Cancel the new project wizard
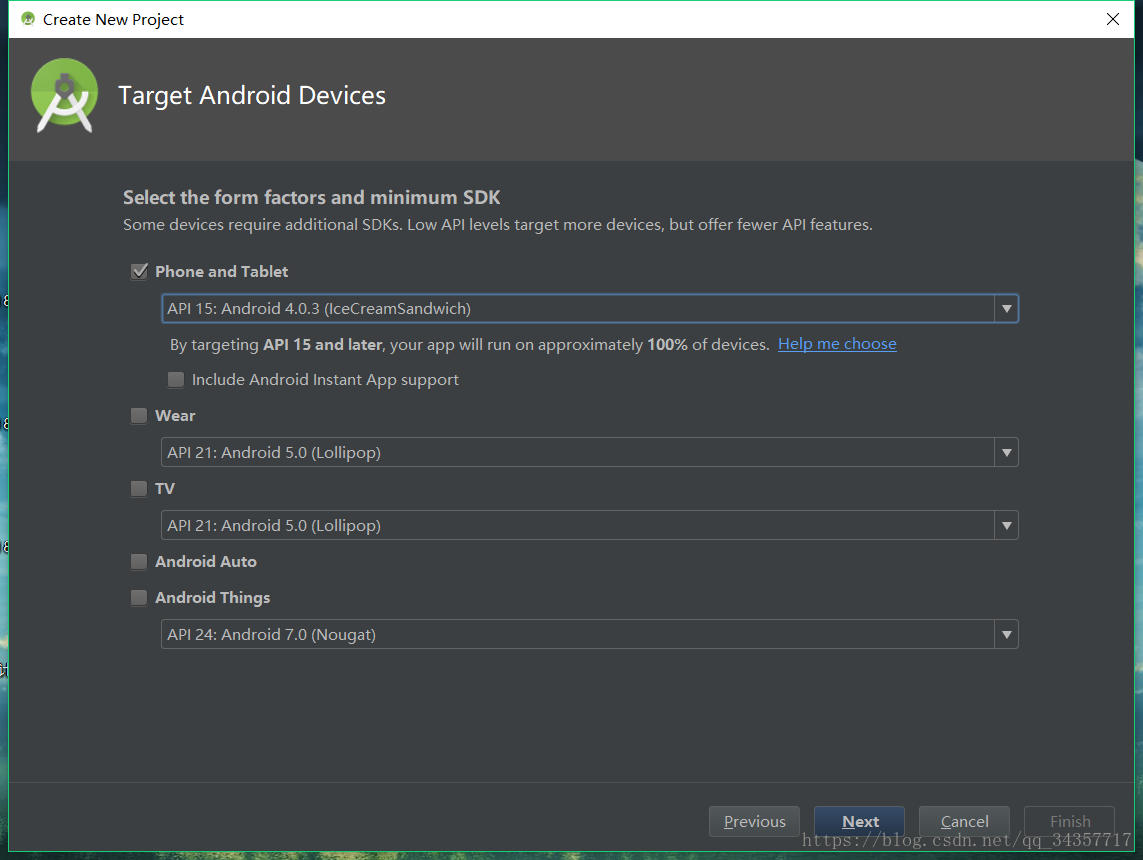Viewport: 1143px width, 860px height. point(964,821)
